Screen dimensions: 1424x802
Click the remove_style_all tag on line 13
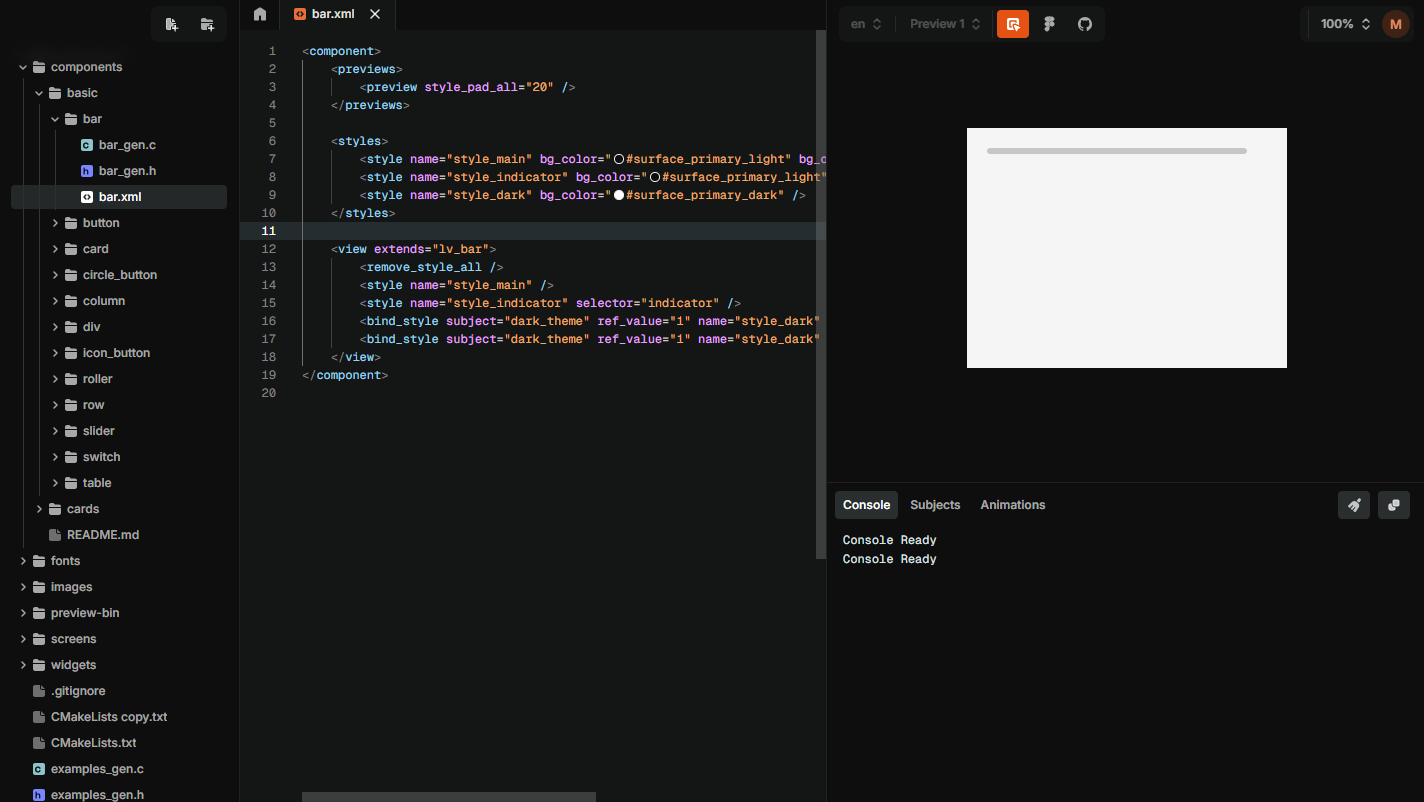[x=431, y=267]
